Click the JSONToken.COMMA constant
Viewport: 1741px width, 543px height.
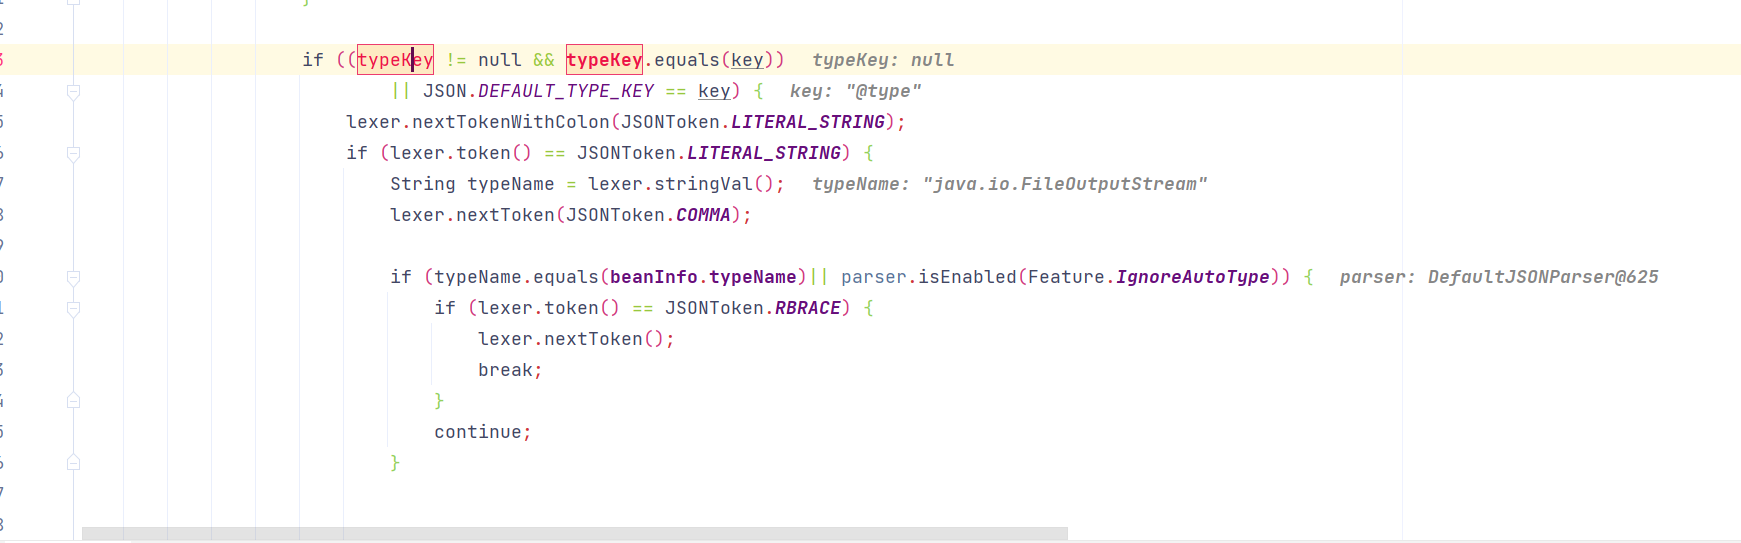(702, 215)
